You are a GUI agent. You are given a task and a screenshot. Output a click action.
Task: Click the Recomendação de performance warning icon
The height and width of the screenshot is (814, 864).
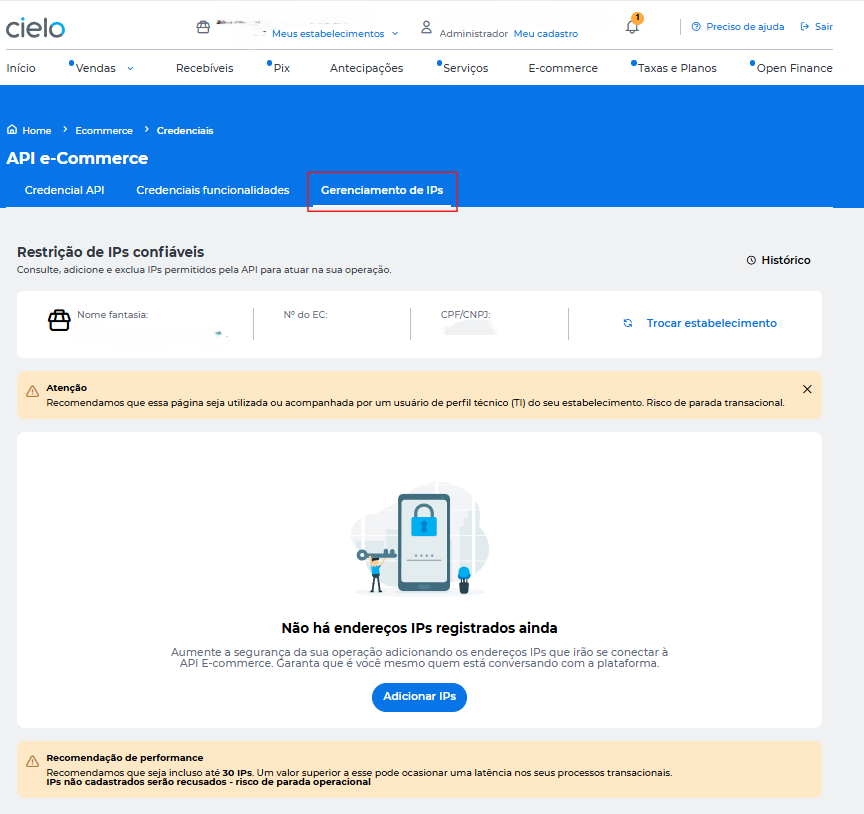point(33,761)
